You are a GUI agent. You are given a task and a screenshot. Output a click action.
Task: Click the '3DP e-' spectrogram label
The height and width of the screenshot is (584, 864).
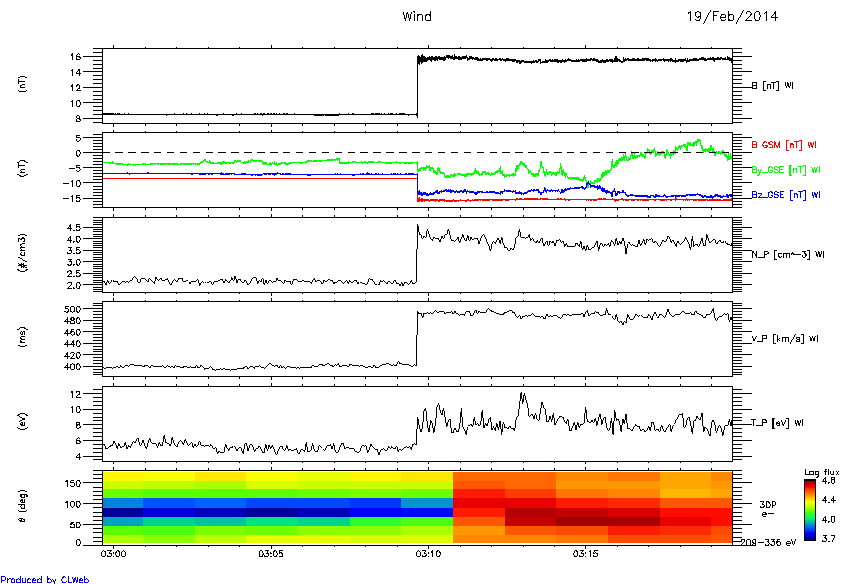tap(768, 509)
